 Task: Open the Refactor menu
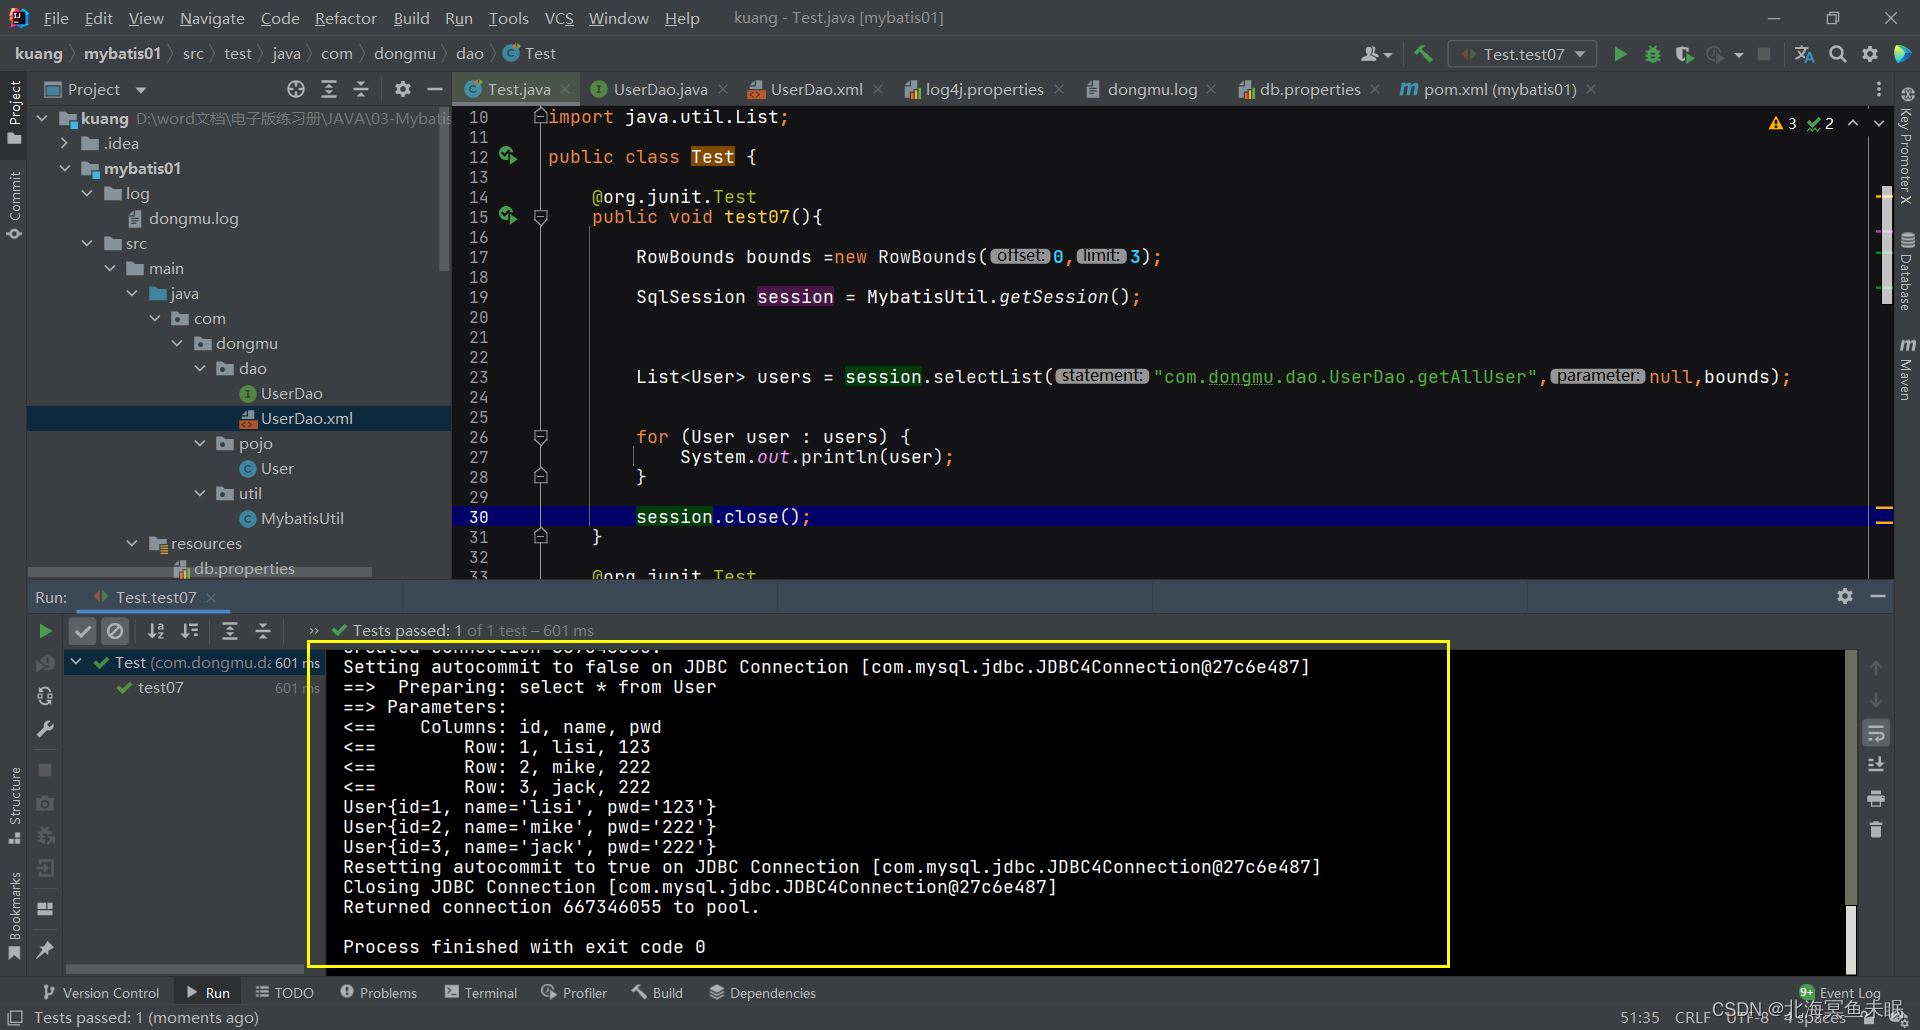click(345, 18)
